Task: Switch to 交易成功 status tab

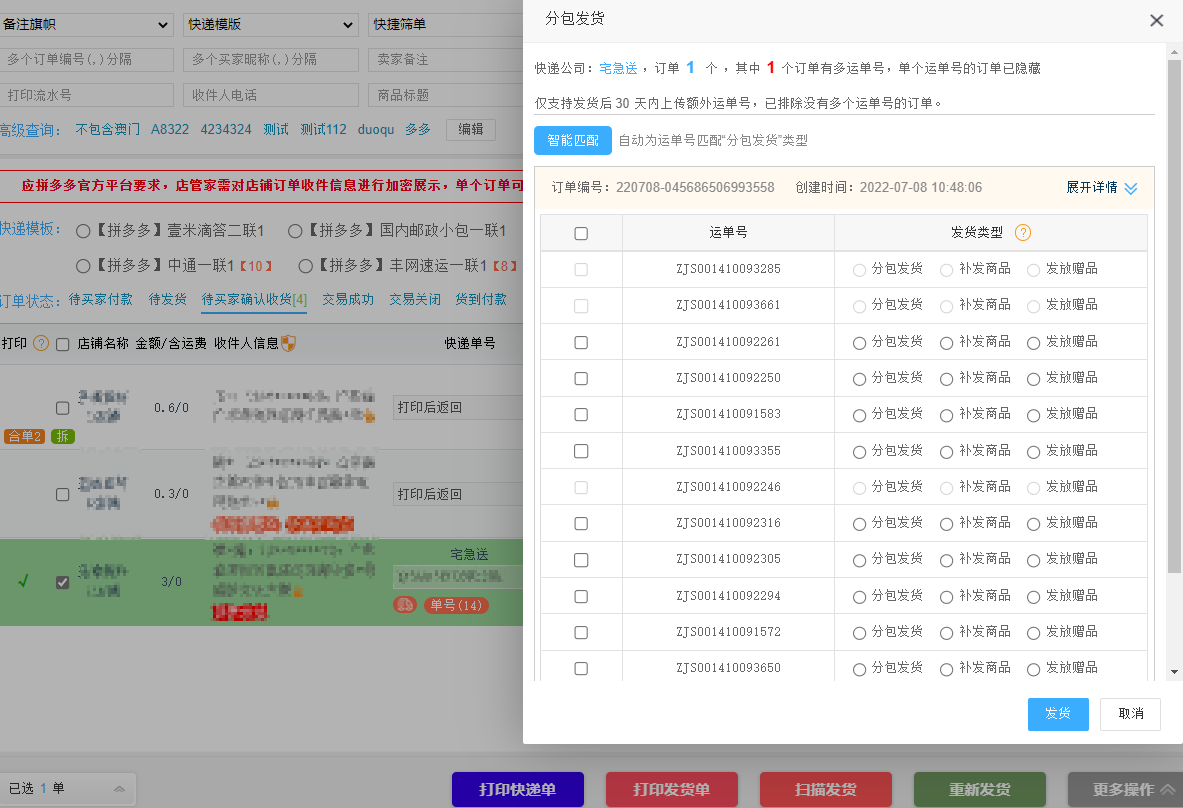Action: pos(348,300)
